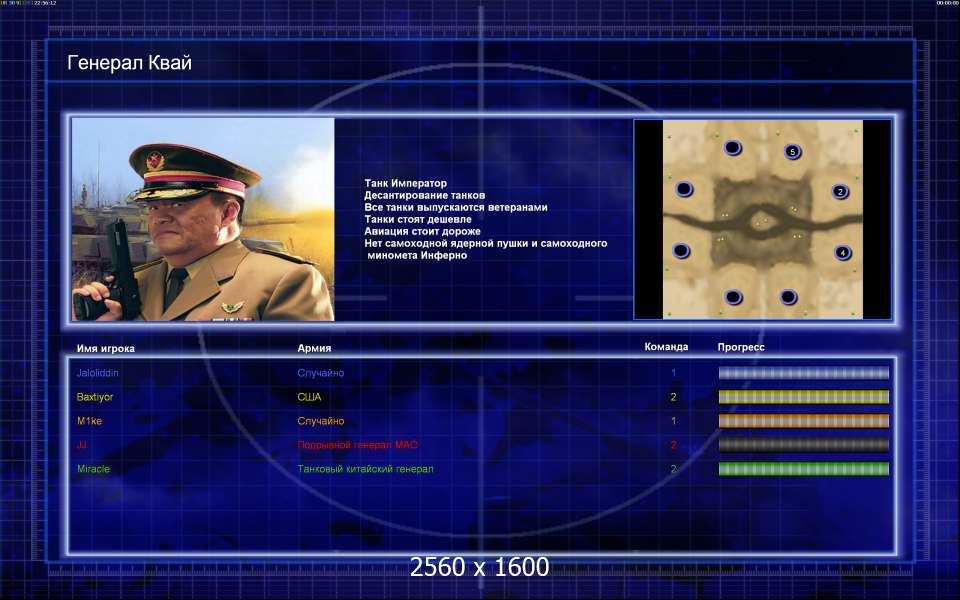This screenshot has width=960, height=600.
Task: Click the 'США' army for Baxtiyor
Action: [x=309, y=397]
